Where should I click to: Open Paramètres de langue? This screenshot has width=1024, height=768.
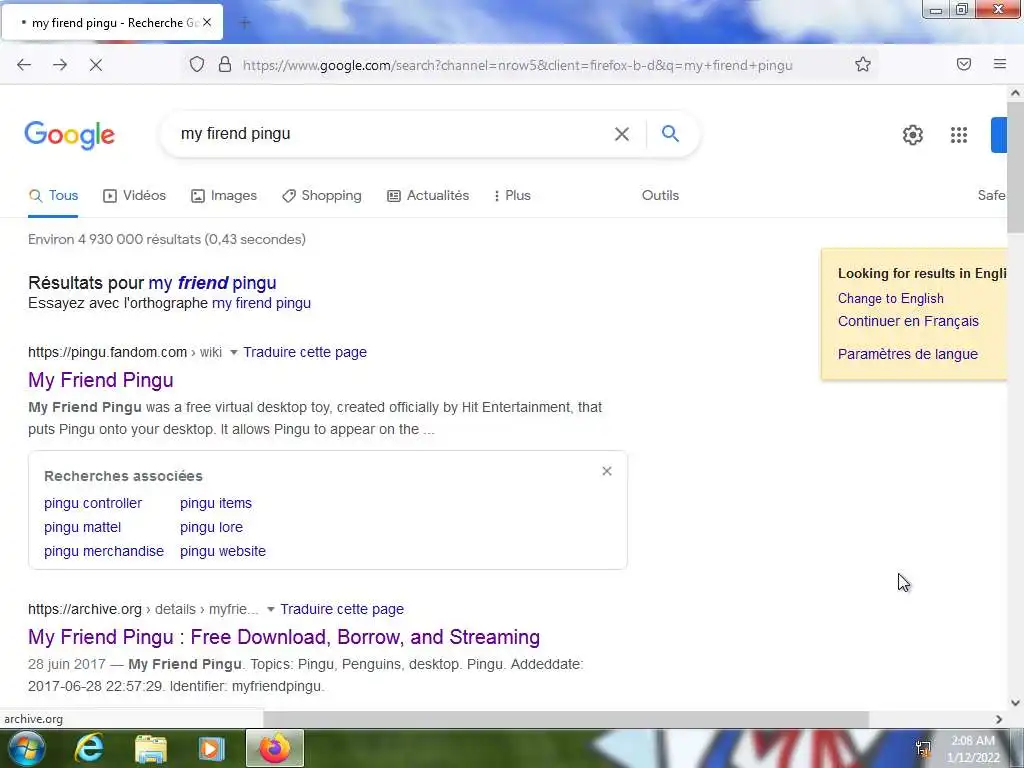coord(908,354)
